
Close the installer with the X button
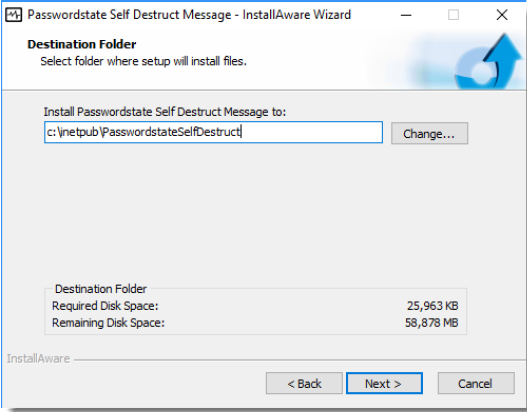click(502, 15)
